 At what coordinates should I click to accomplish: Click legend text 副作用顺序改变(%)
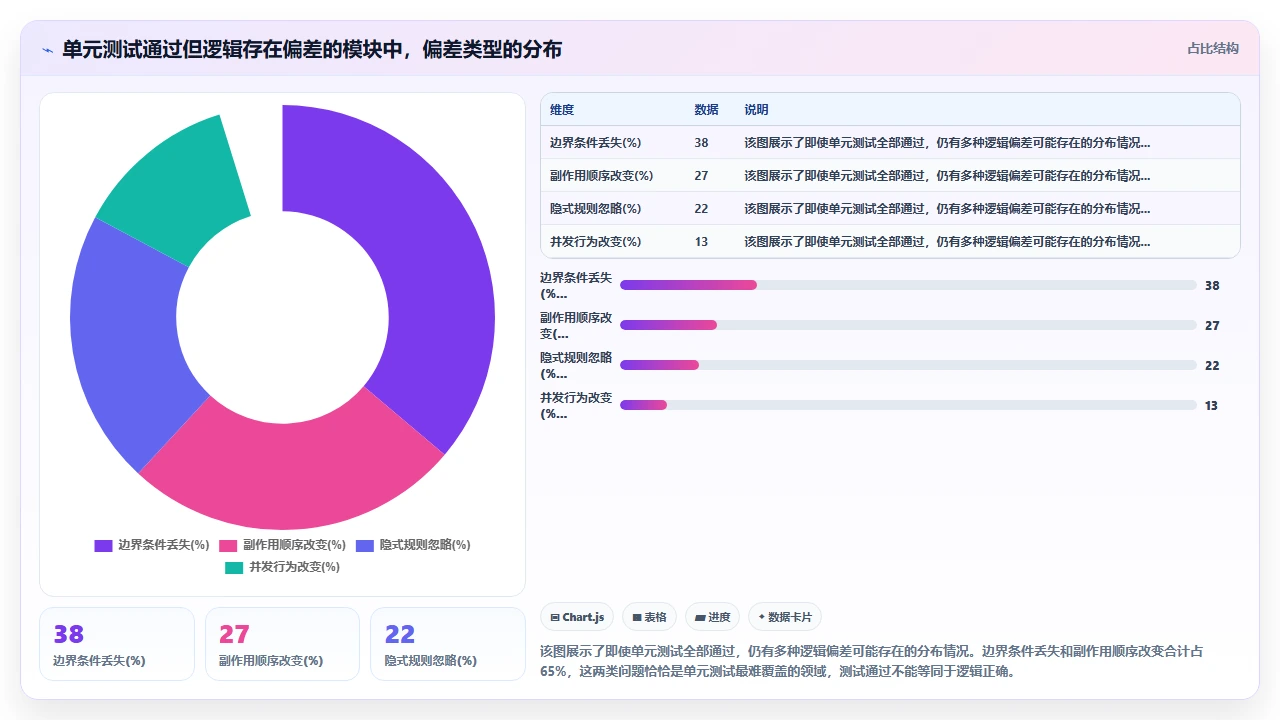point(294,545)
